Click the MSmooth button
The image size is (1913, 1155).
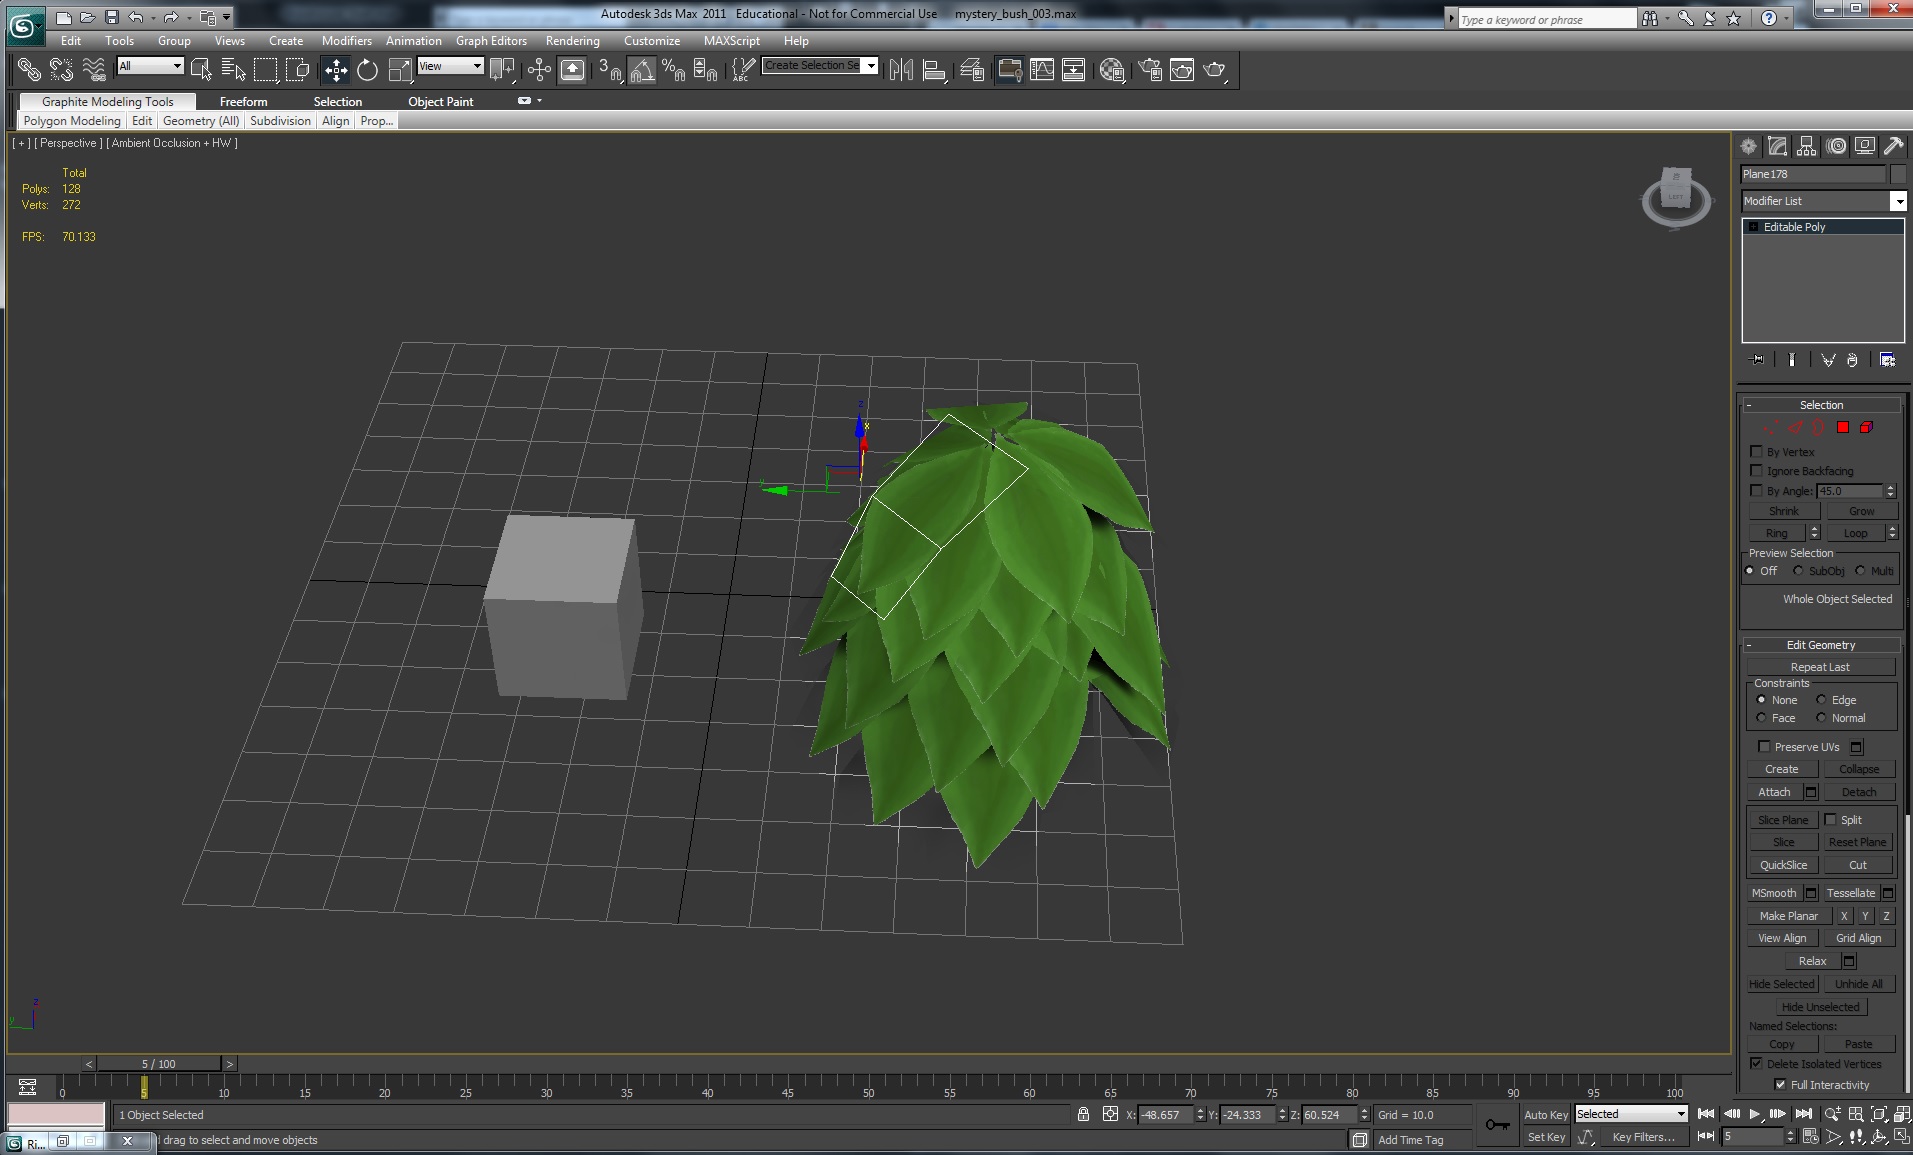click(1774, 893)
